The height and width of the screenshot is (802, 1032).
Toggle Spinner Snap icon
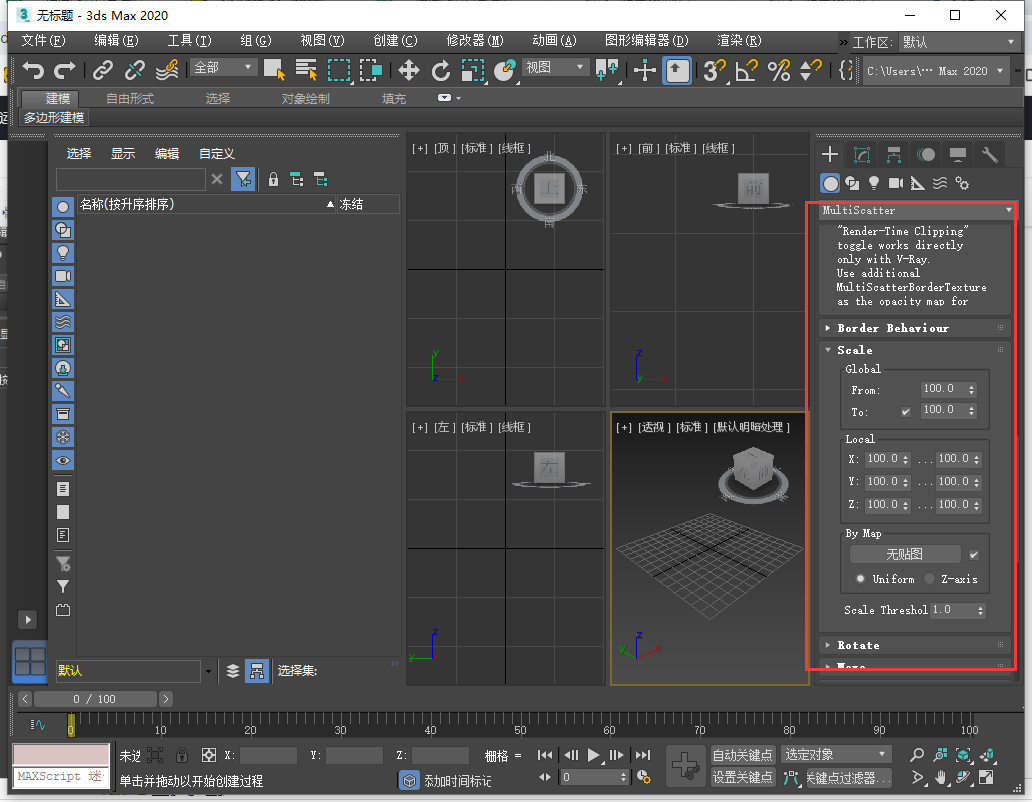pyautogui.click(x=810, y=70)
